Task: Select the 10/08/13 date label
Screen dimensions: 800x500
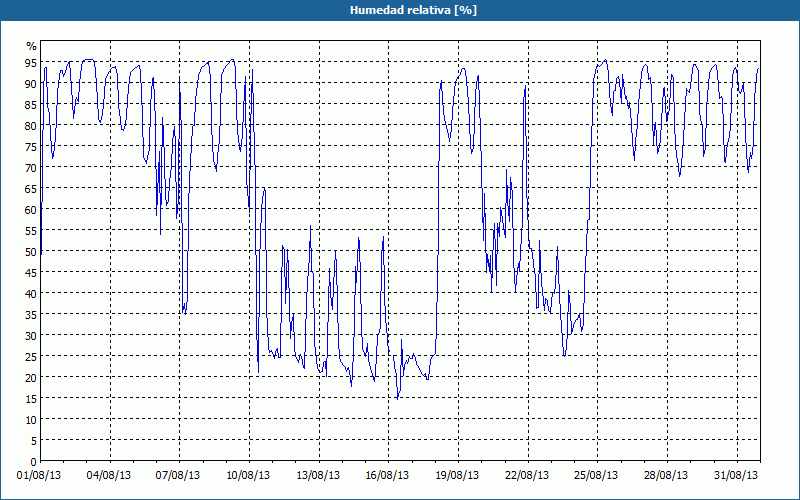Action: point(248,476)
